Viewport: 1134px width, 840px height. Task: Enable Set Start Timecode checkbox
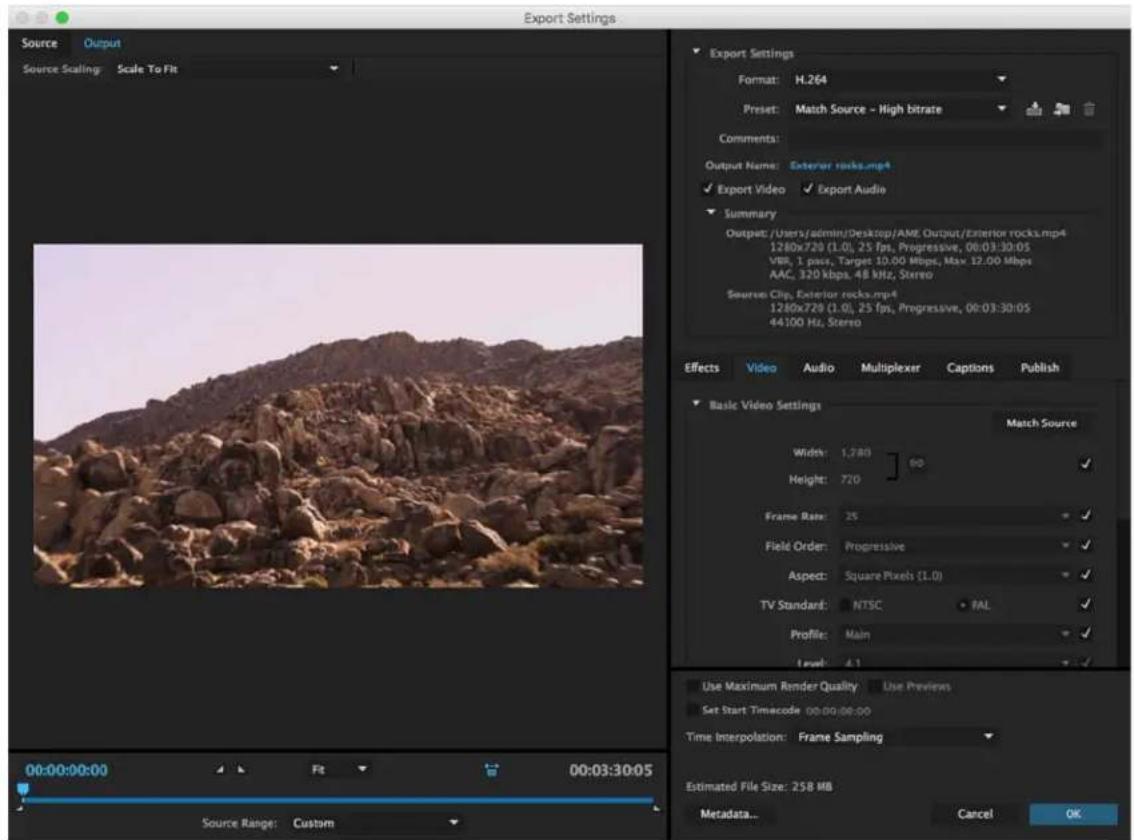[693, 710]
